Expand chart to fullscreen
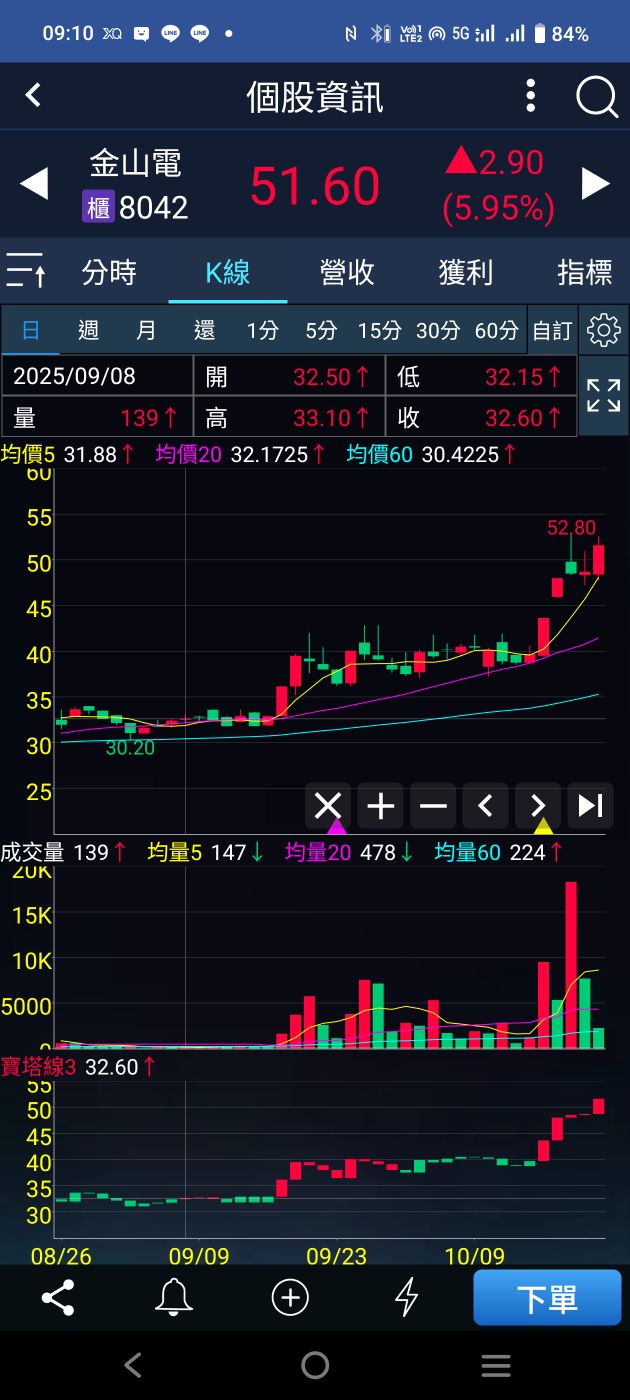 [603, 396]
